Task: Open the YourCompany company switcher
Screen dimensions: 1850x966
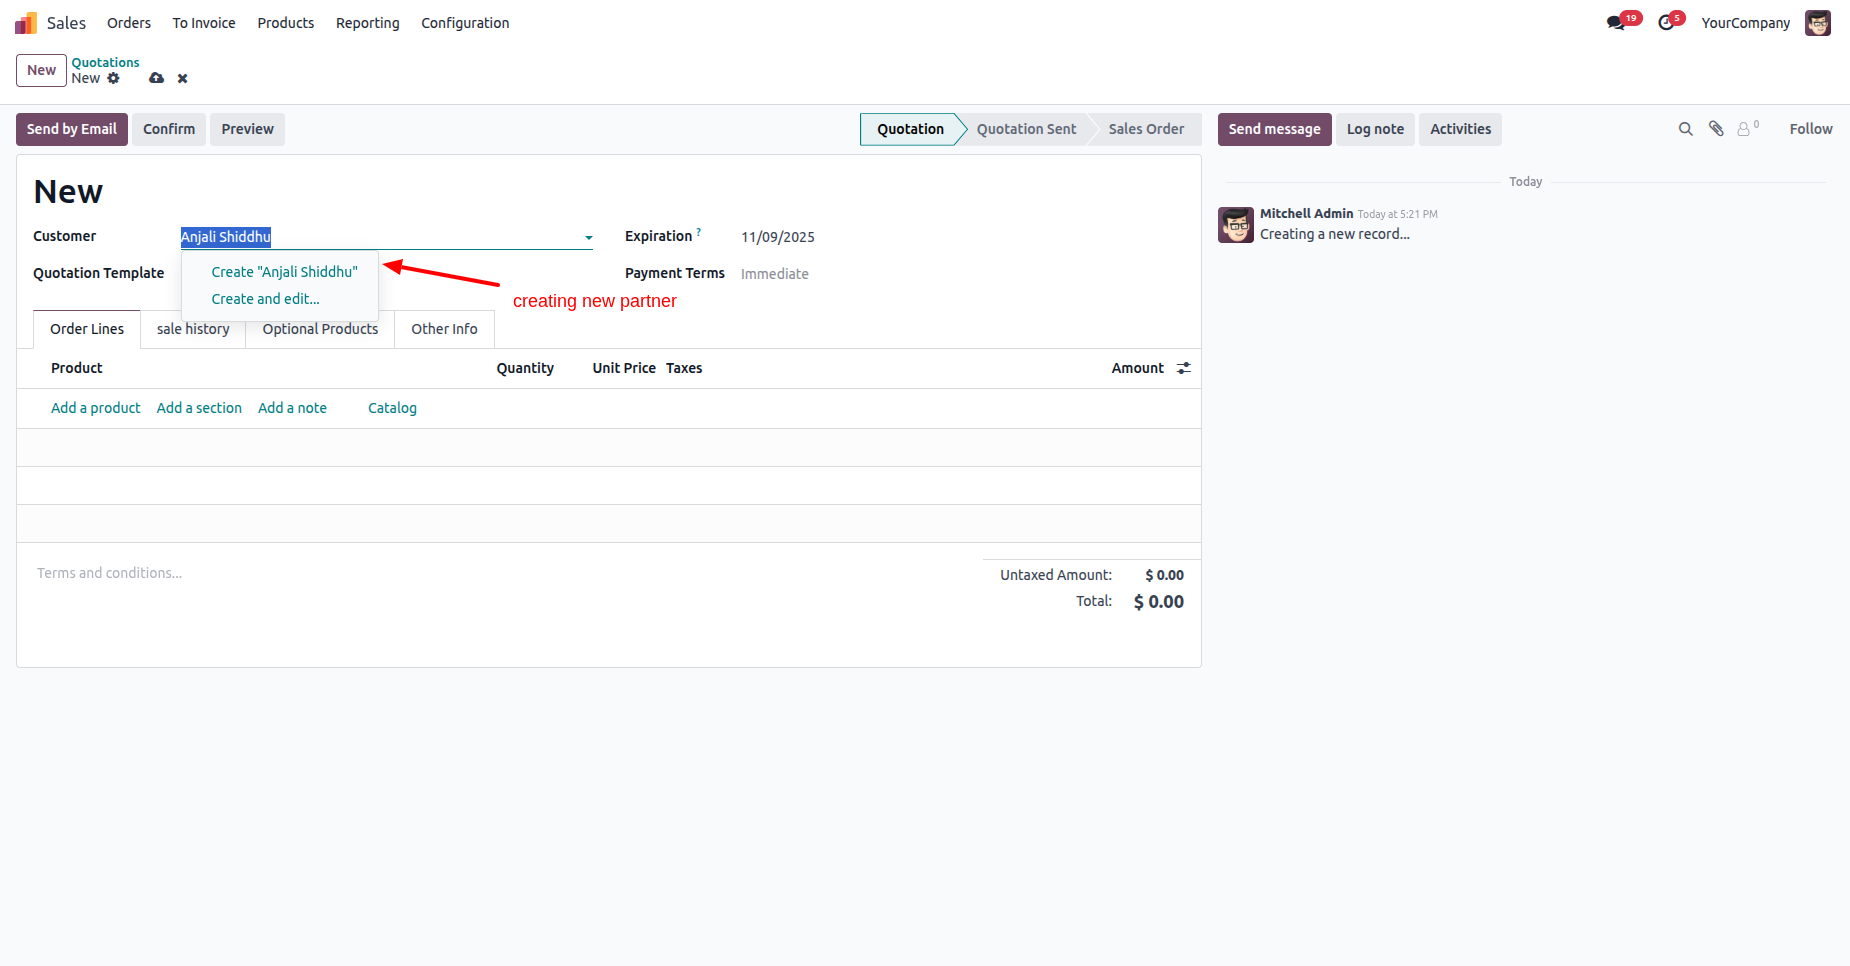Action: pyautogui.click(x=1745, y=23)
